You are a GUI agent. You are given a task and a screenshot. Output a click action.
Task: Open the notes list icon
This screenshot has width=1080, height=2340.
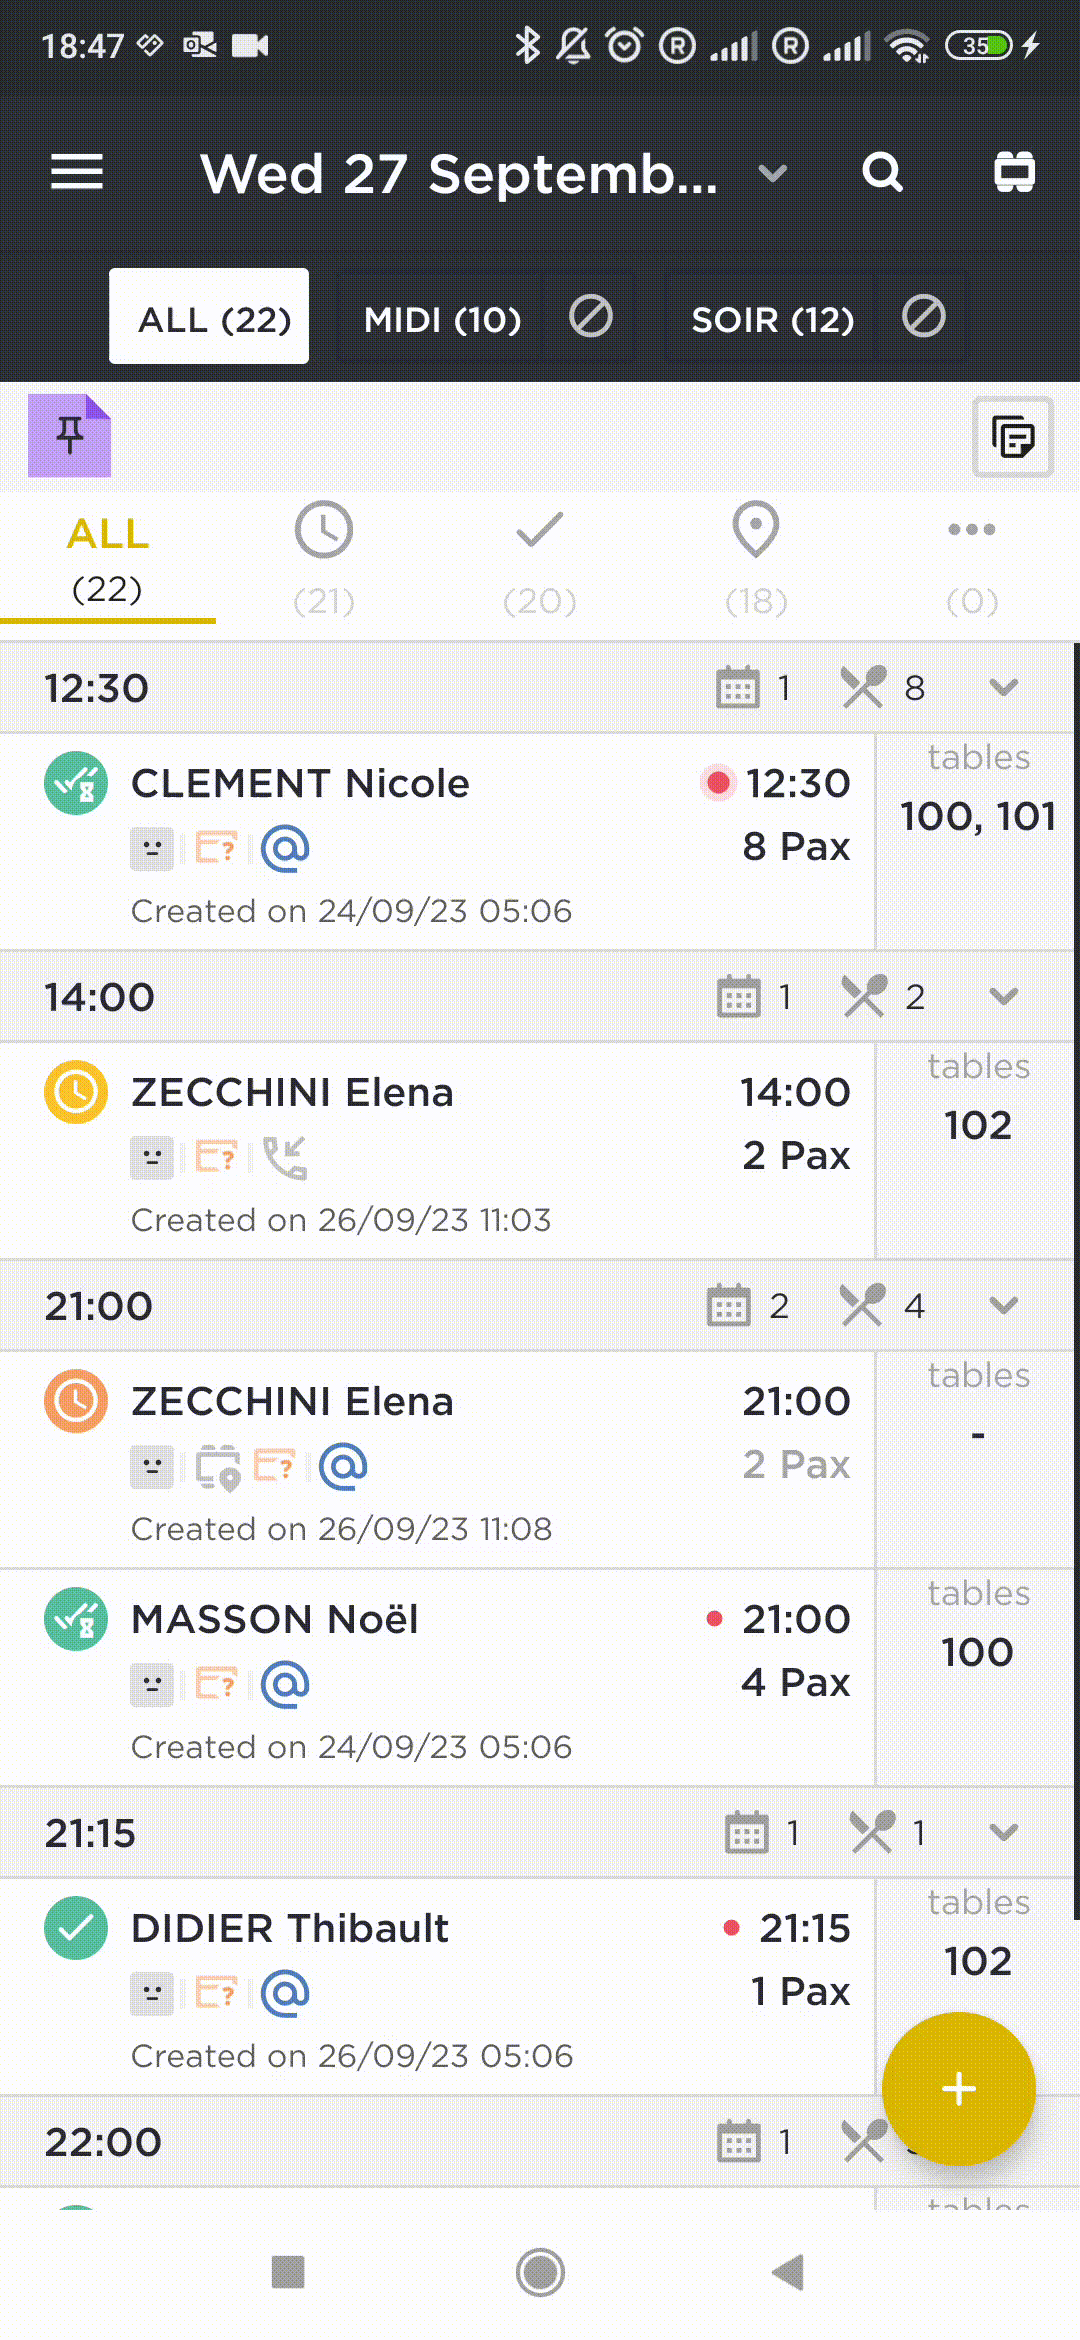click(x=1012, y=437)
